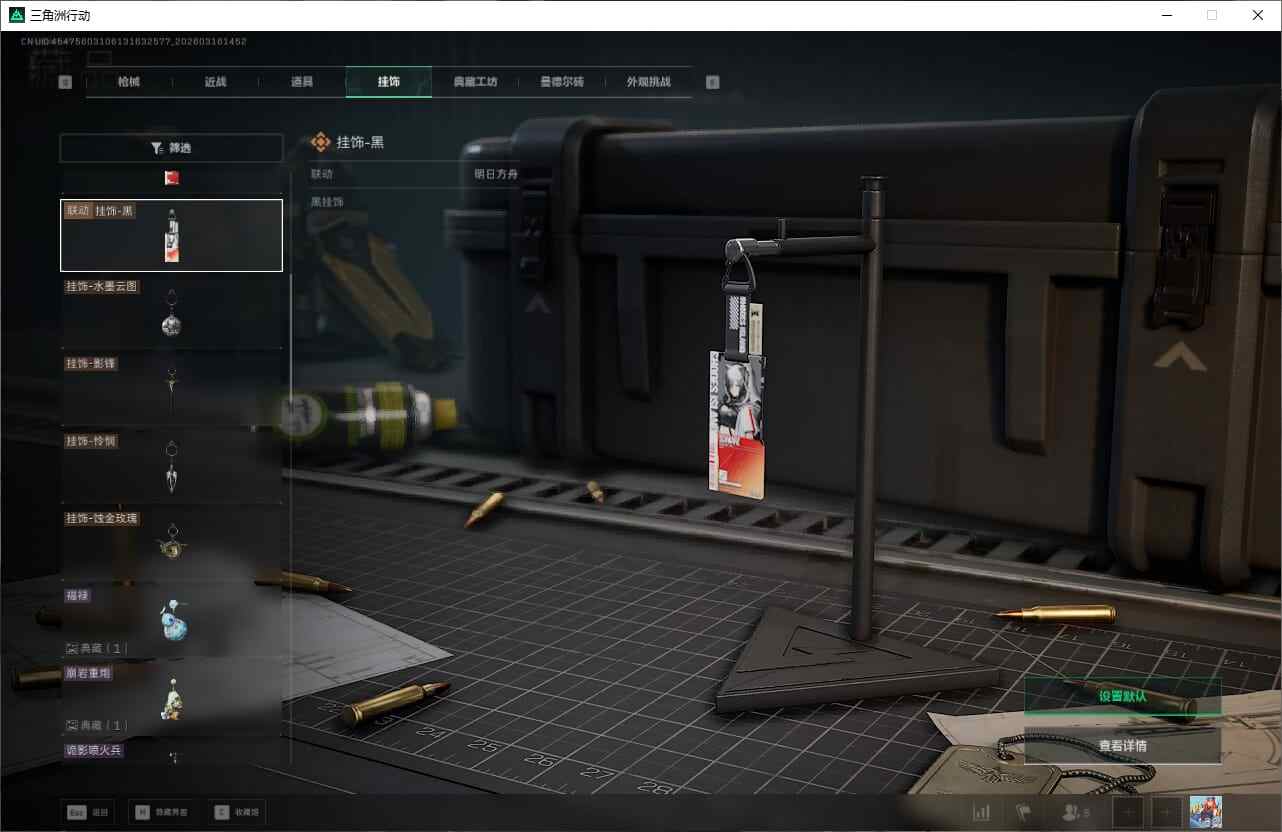Choose the 挂饰-影锋 charm
The image size is (1282, 832).
(x=171, y=388)
